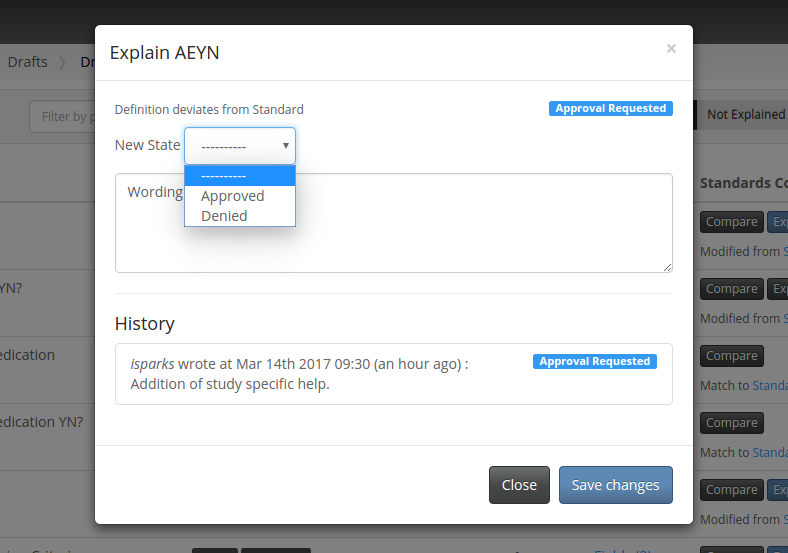788x553 pixels.
Task: Click the isparks history comment entry
Action: tap(300, 374)
